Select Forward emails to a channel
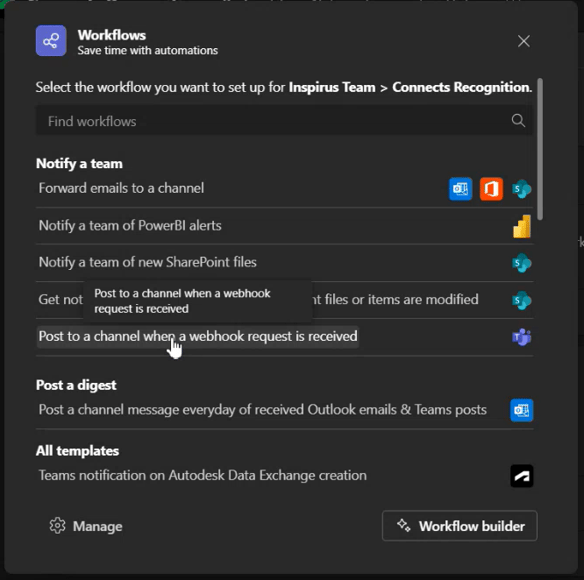The image size is (584, 580). 121,188
